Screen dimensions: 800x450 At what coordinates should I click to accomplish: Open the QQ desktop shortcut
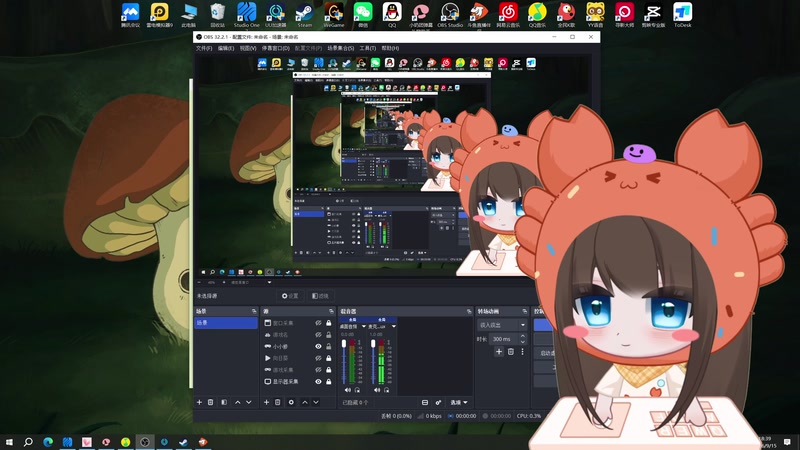click(392, 15)
